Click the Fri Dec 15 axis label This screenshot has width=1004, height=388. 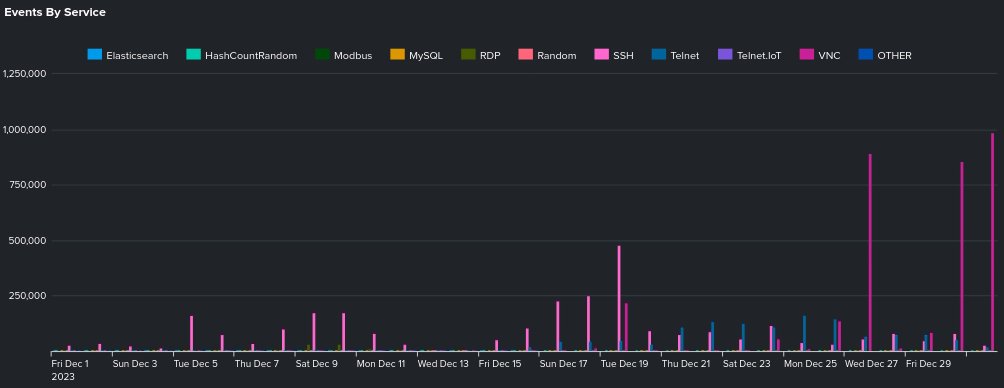tap(500, 364)
